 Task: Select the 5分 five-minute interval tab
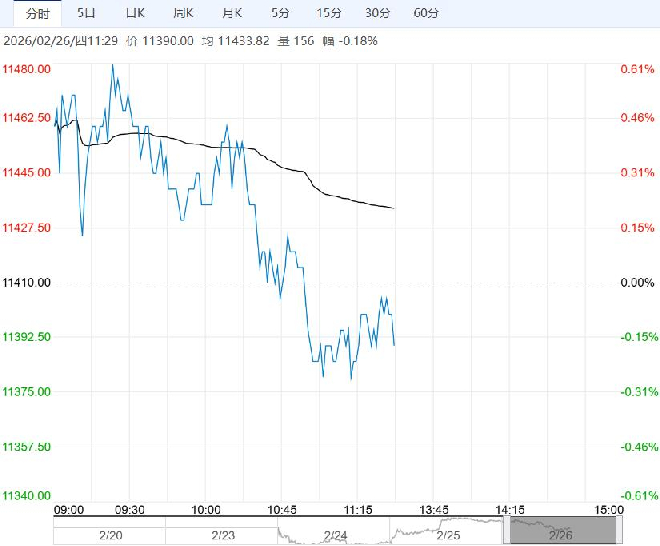tap(280, 13)
